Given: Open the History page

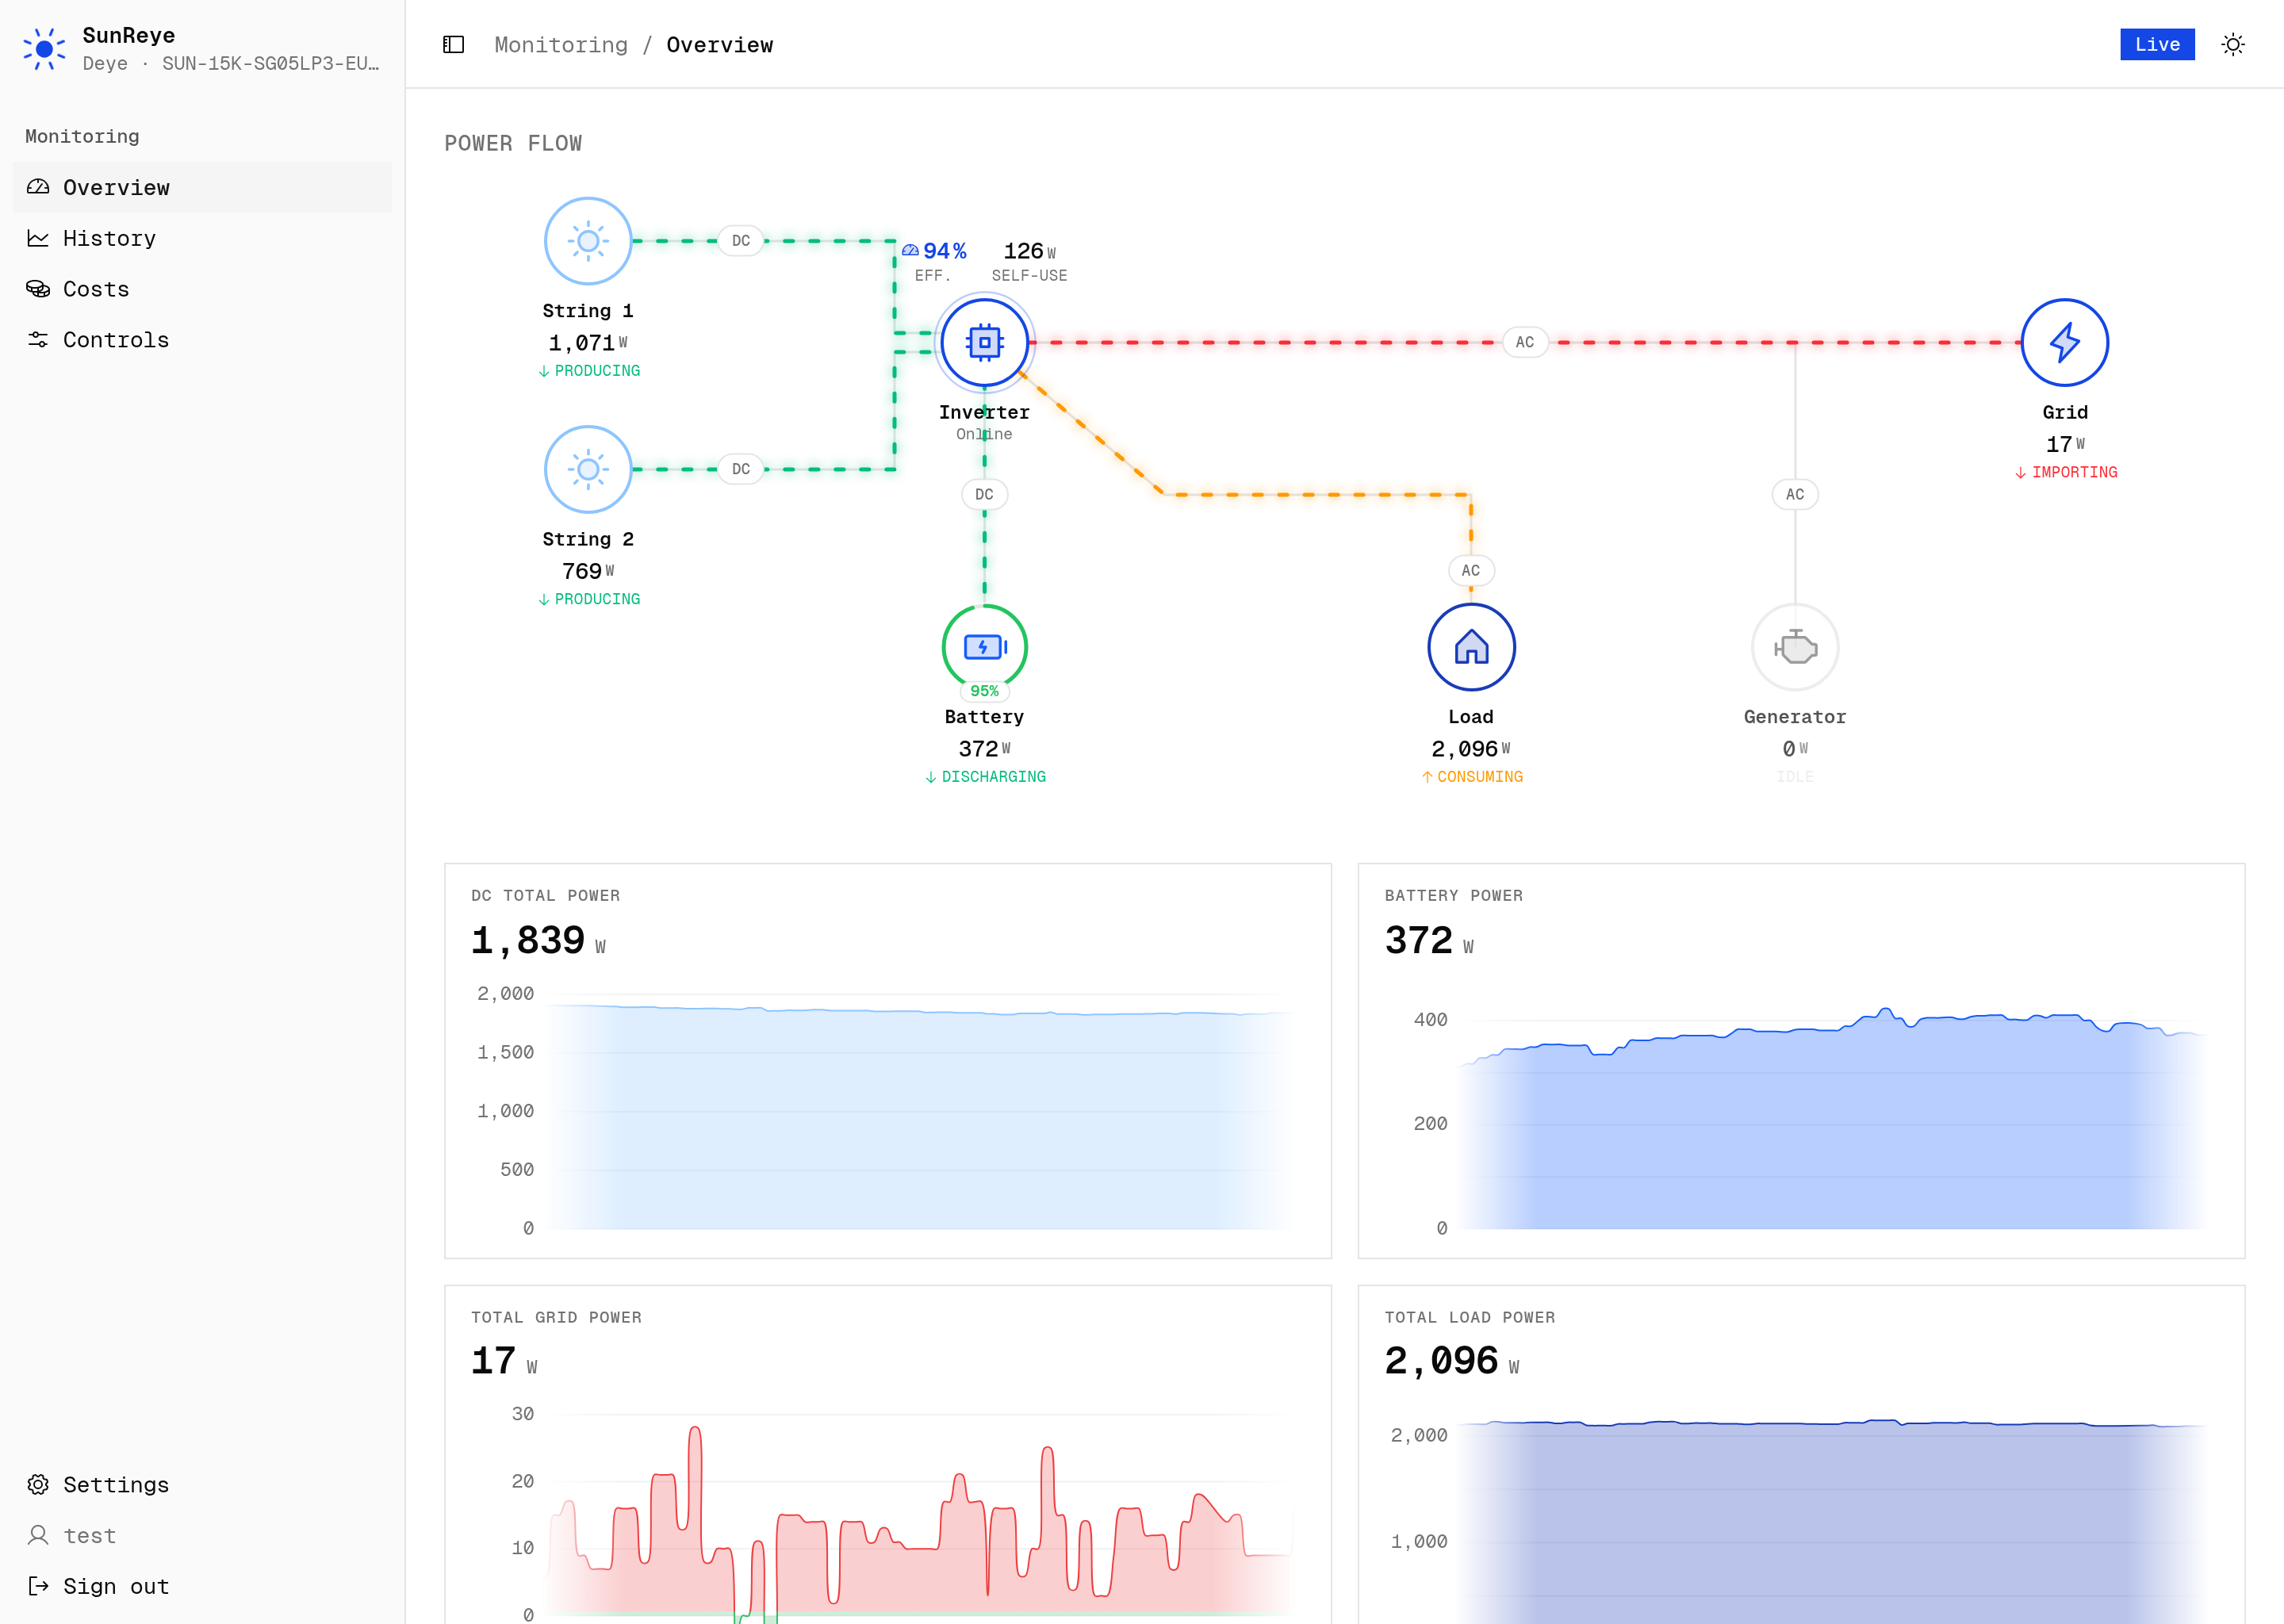Looking at the screenshot, I should 202,238.
